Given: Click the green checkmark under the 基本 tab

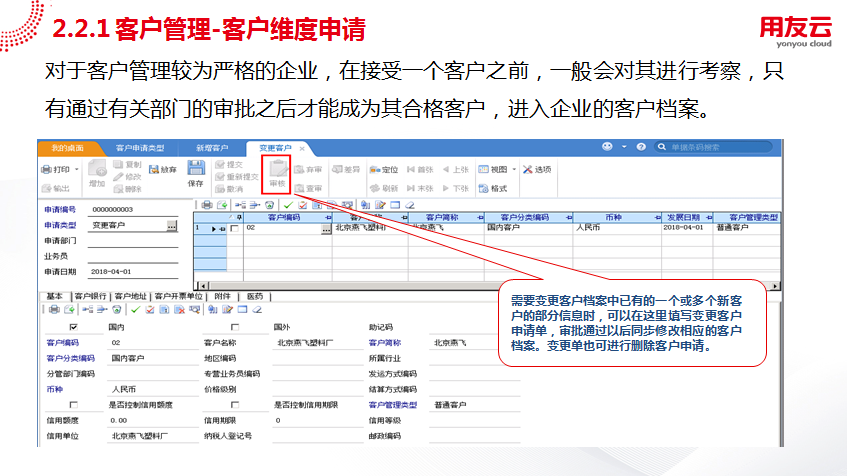Looking at the screenshot, I should pos(135,310).
